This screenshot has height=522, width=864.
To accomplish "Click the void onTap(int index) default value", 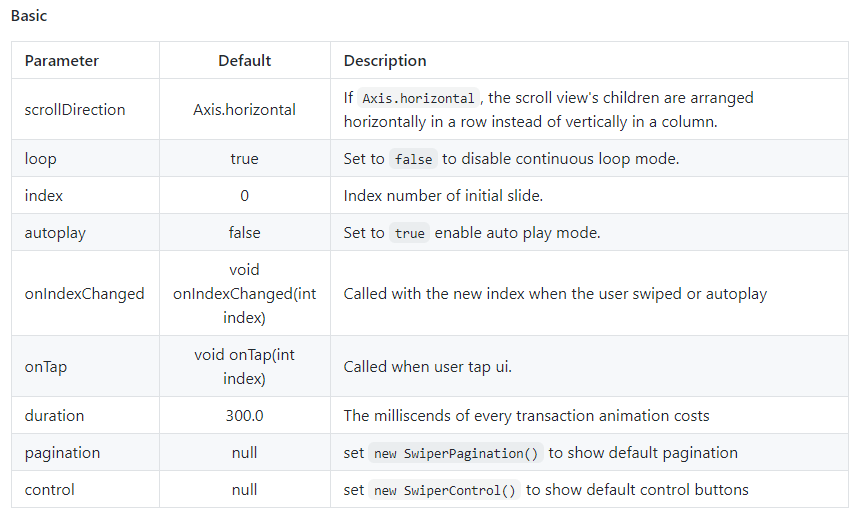I will tap(244, 367).
